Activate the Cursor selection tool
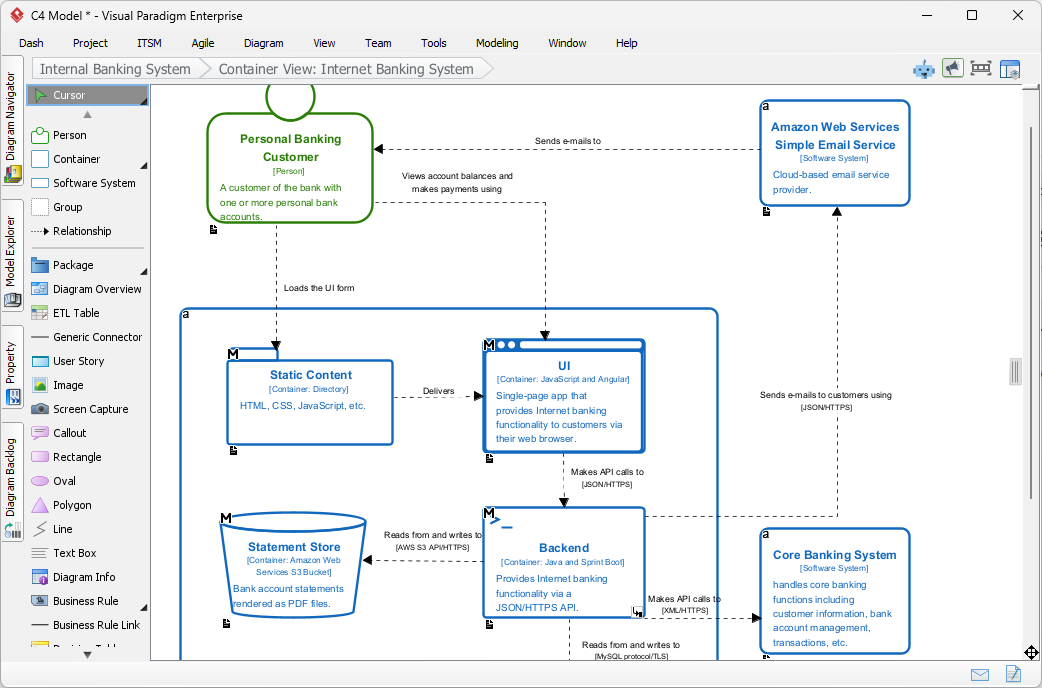This screenshot has height=688, width=1042. click(69, 95)
